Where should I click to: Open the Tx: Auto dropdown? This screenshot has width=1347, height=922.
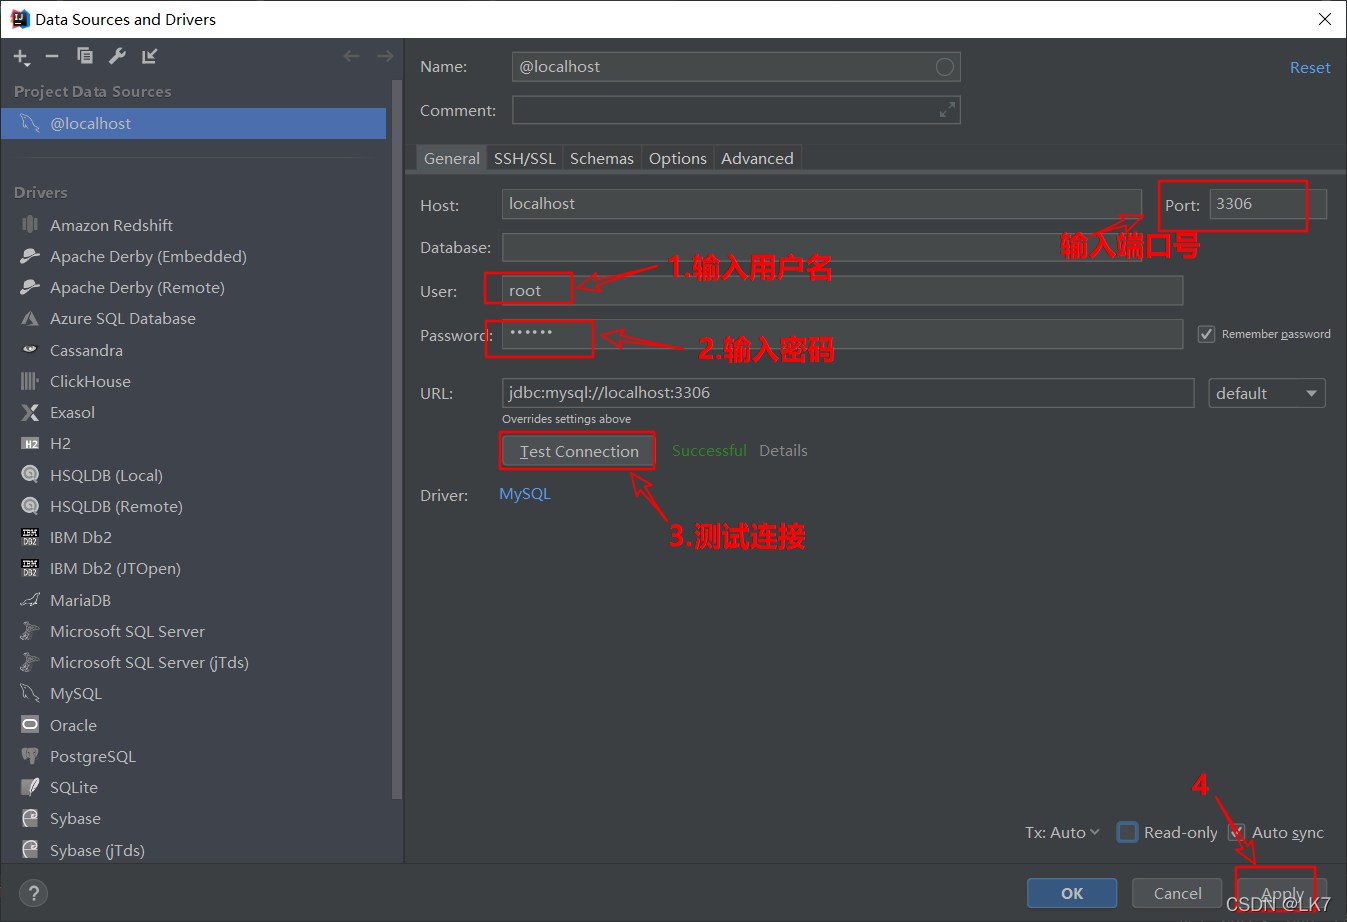click(1061, 831)
